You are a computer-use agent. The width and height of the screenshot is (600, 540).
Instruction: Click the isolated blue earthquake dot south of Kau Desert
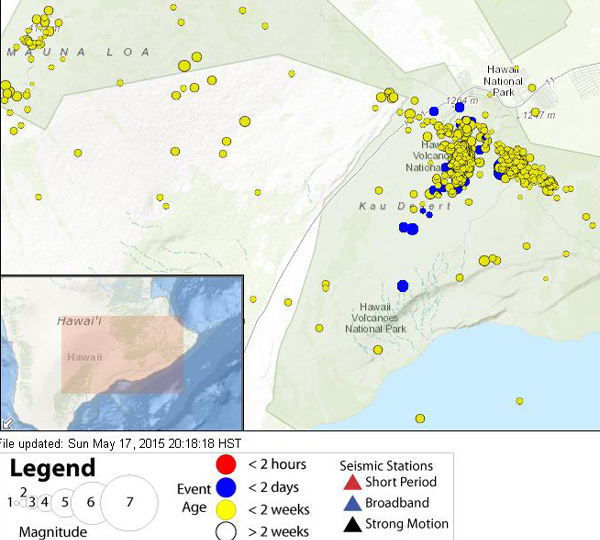coord(403,286)
